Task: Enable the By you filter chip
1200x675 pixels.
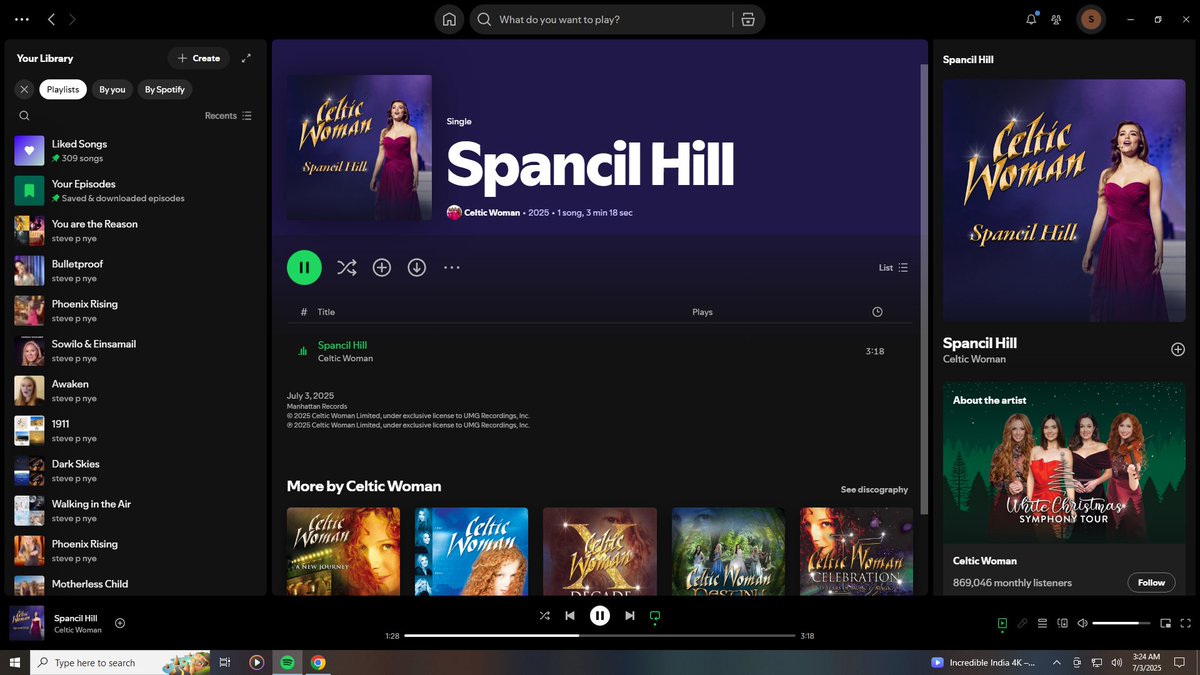Action: (112, 89)
